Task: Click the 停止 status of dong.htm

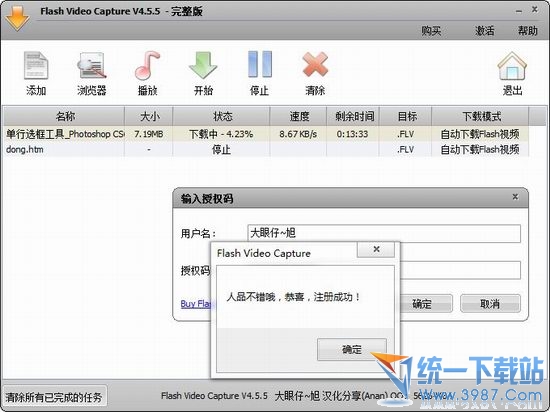Action: pyautogui.click(x=221, y=150)
